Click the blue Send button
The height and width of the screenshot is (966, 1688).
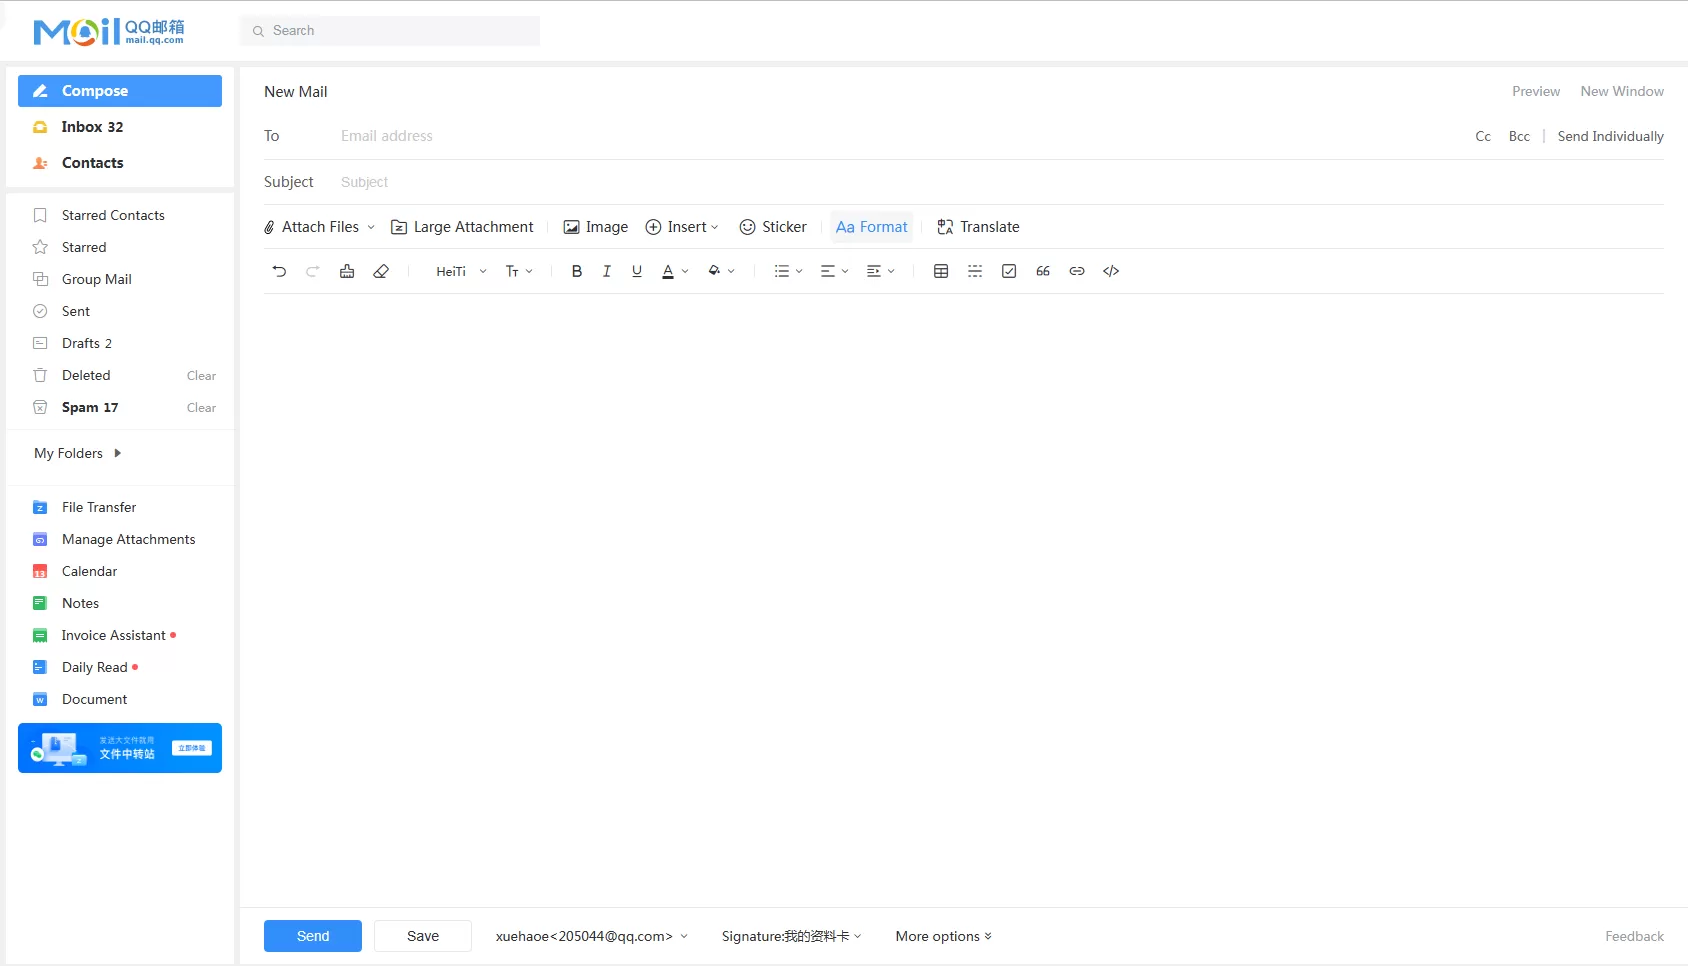[x=313, y=936]
